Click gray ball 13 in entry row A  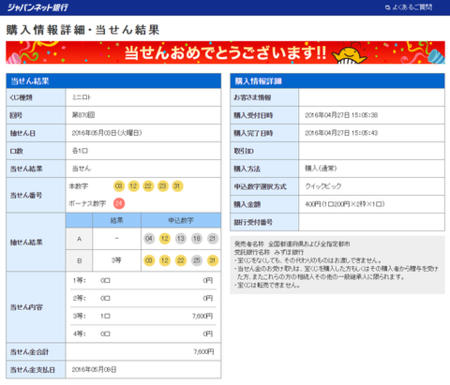pos(181,239)
